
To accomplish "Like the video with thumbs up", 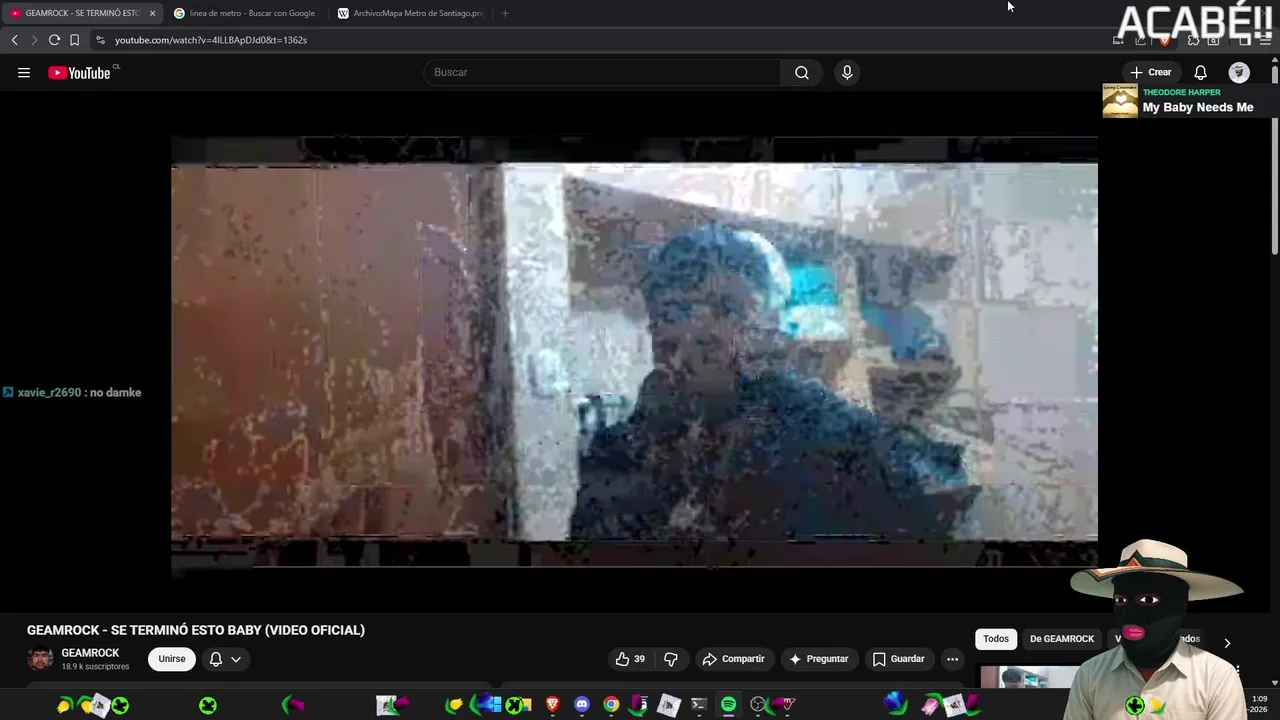I will [630, 659].
